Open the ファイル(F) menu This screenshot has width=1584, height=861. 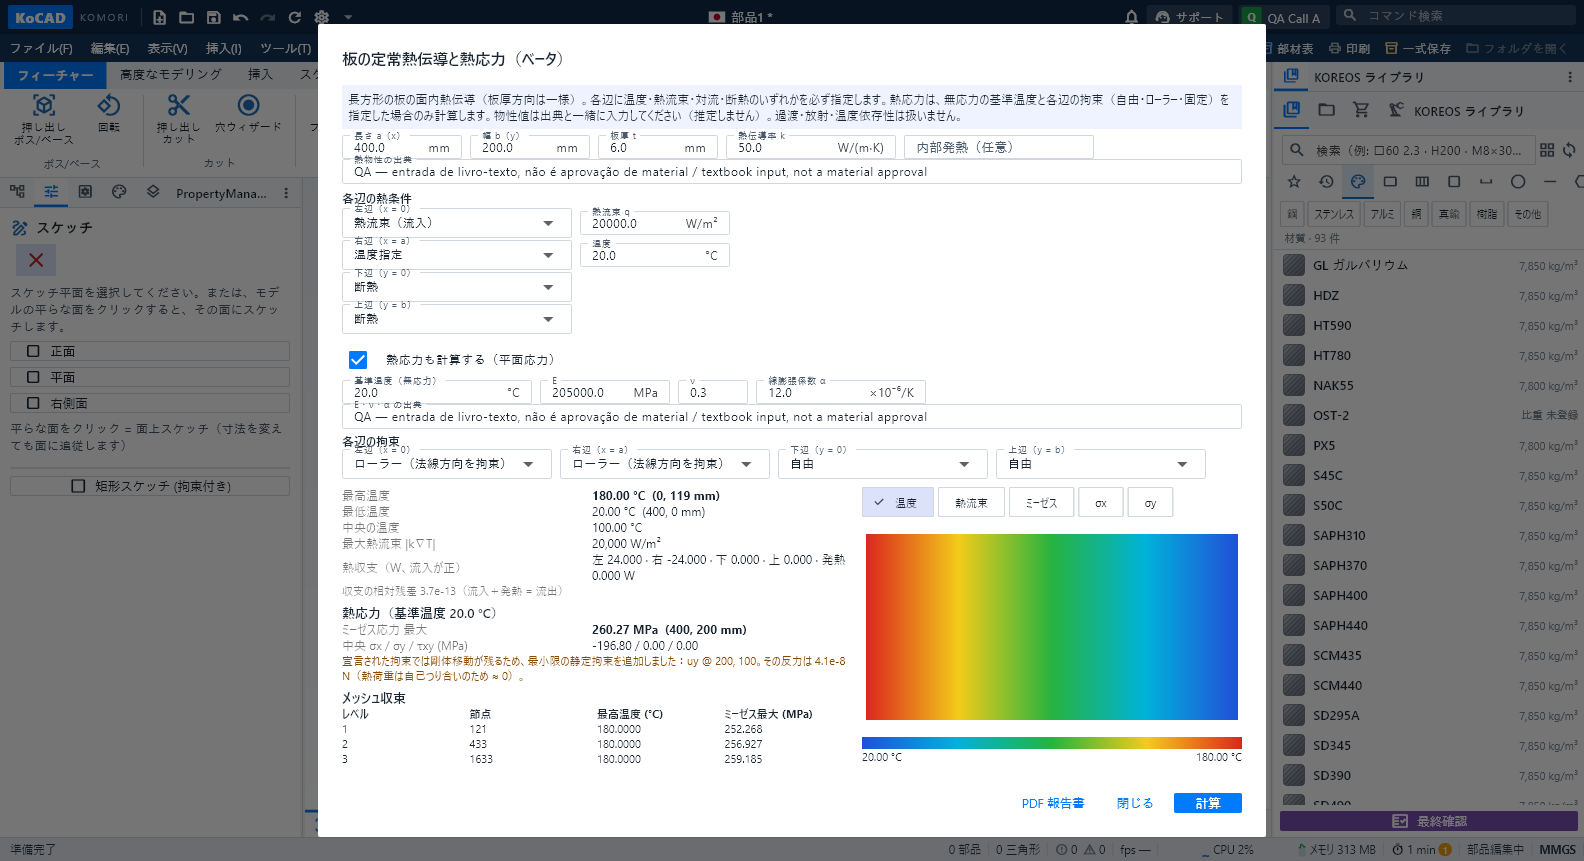[41, 48]
